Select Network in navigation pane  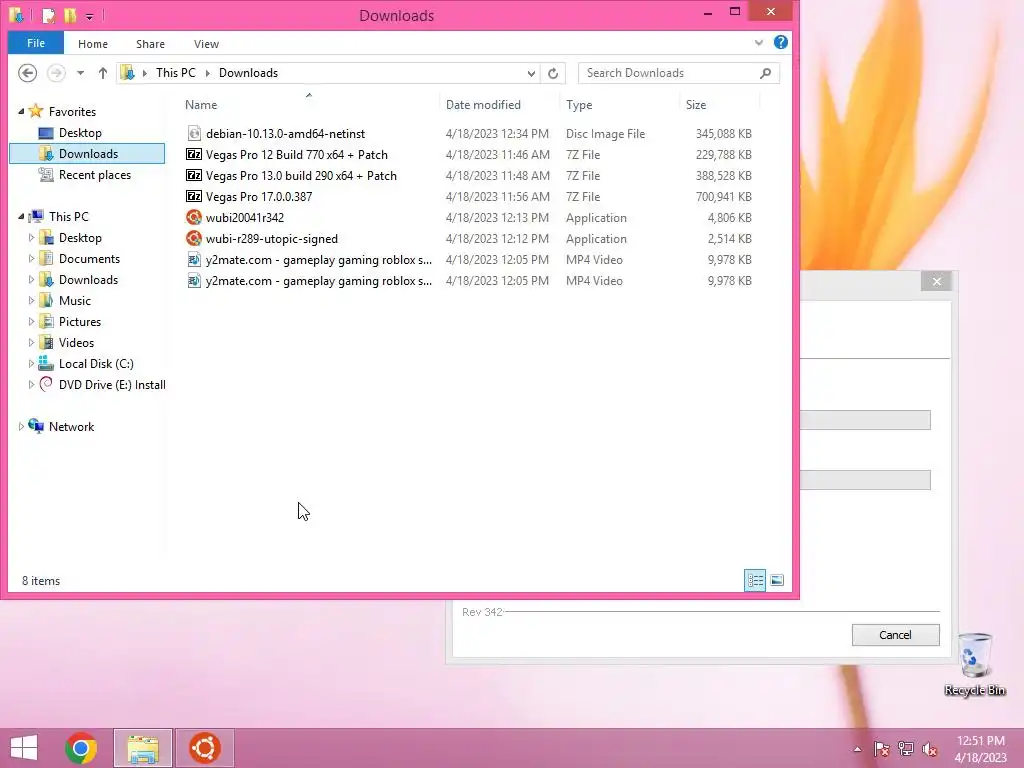click(71, 426)
